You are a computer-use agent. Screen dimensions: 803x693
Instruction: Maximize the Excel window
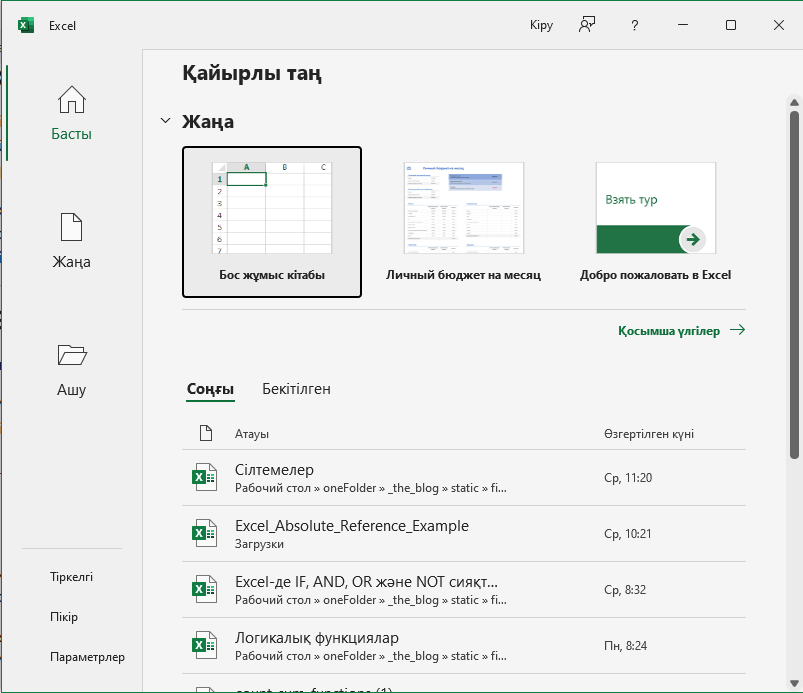click(x=731, y=25)
